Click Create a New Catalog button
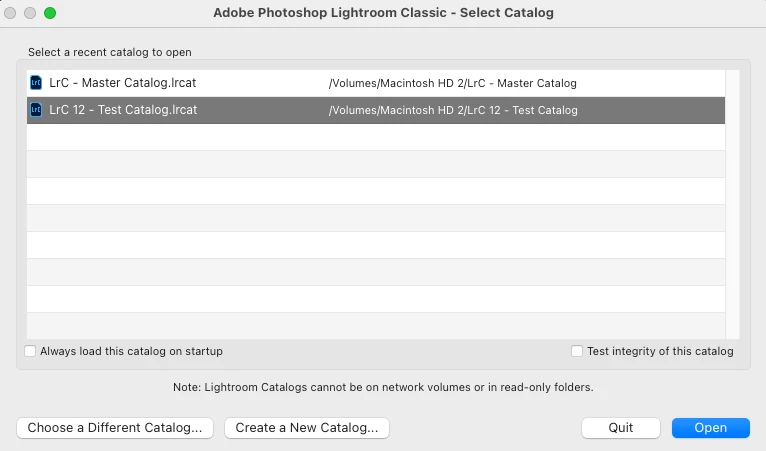The height and width of the screenshot is (451, 766). tap(306, 428)
